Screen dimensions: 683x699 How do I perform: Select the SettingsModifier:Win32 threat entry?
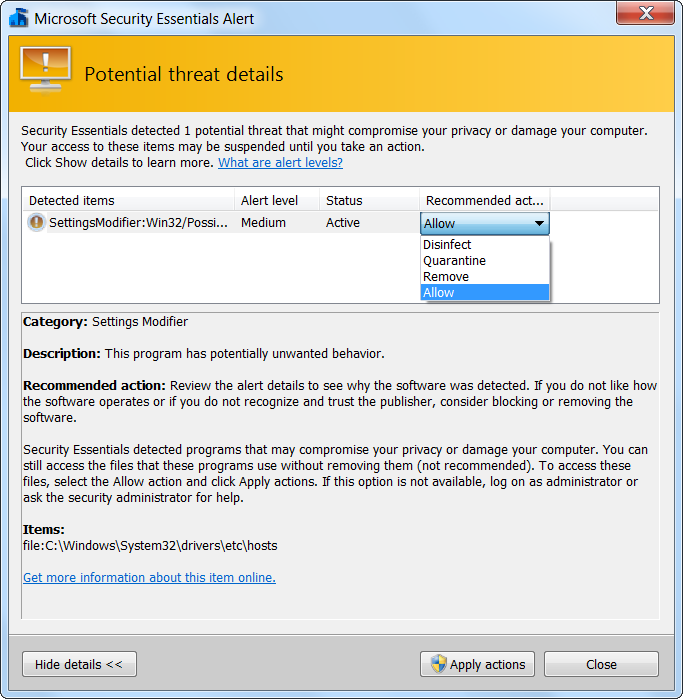(x=138, y=223)
